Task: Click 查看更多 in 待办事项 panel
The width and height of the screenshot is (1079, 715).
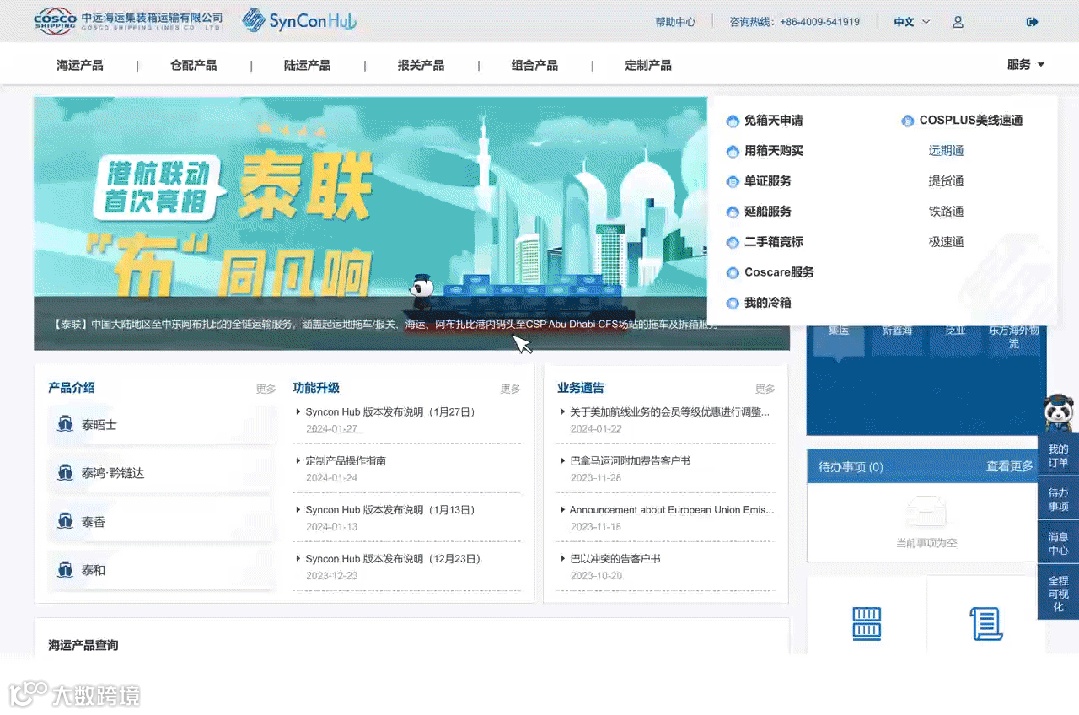Action: pos(1009,467)
